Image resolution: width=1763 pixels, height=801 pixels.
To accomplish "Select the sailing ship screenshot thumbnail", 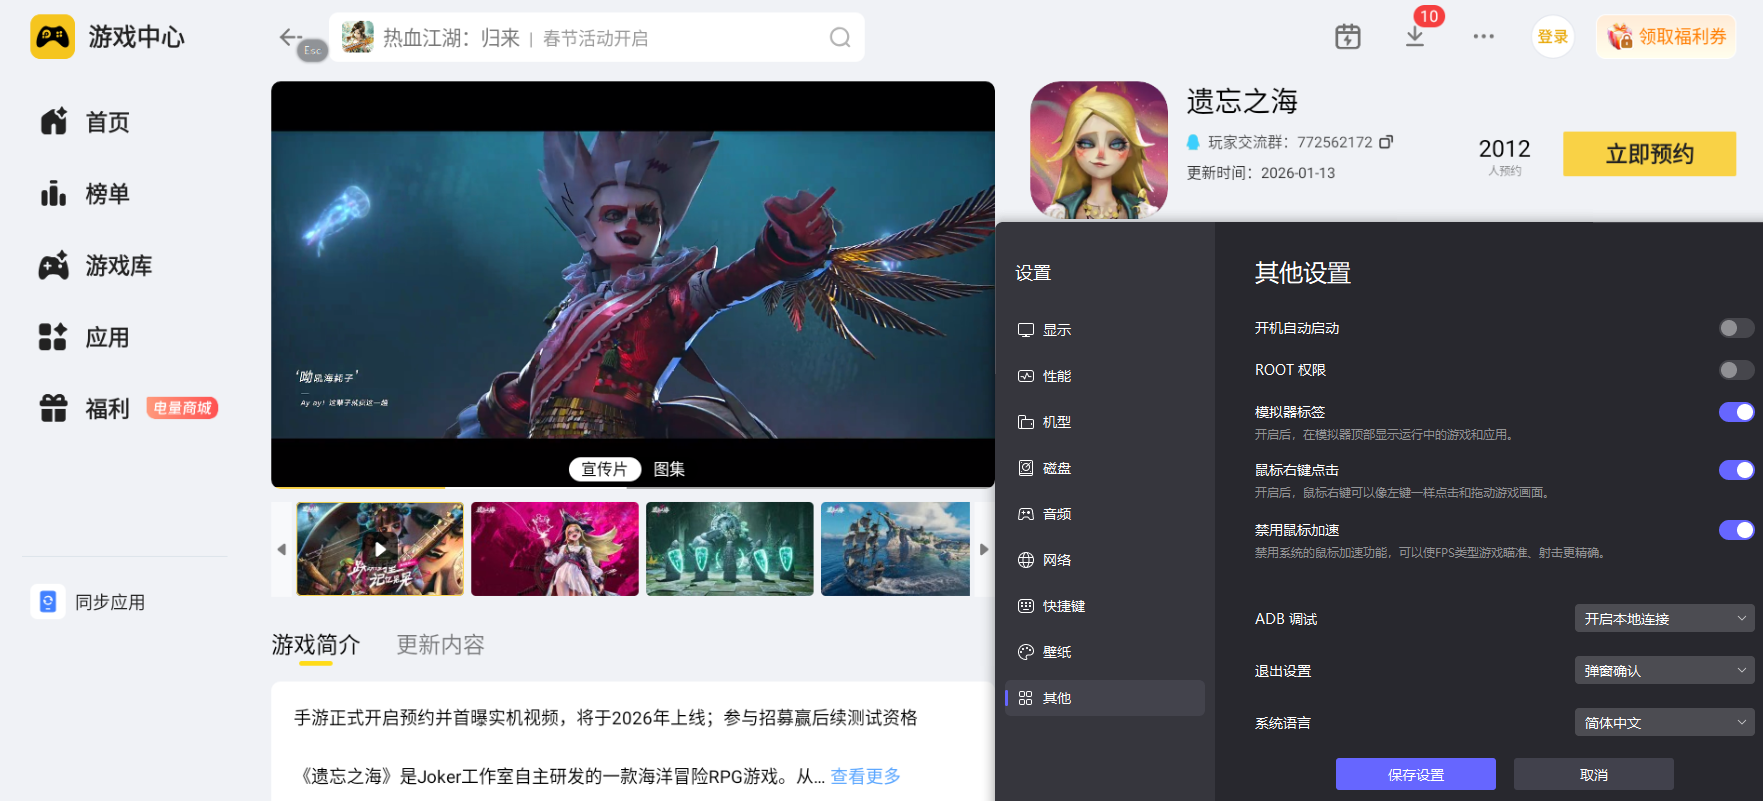I will [896, 549].
